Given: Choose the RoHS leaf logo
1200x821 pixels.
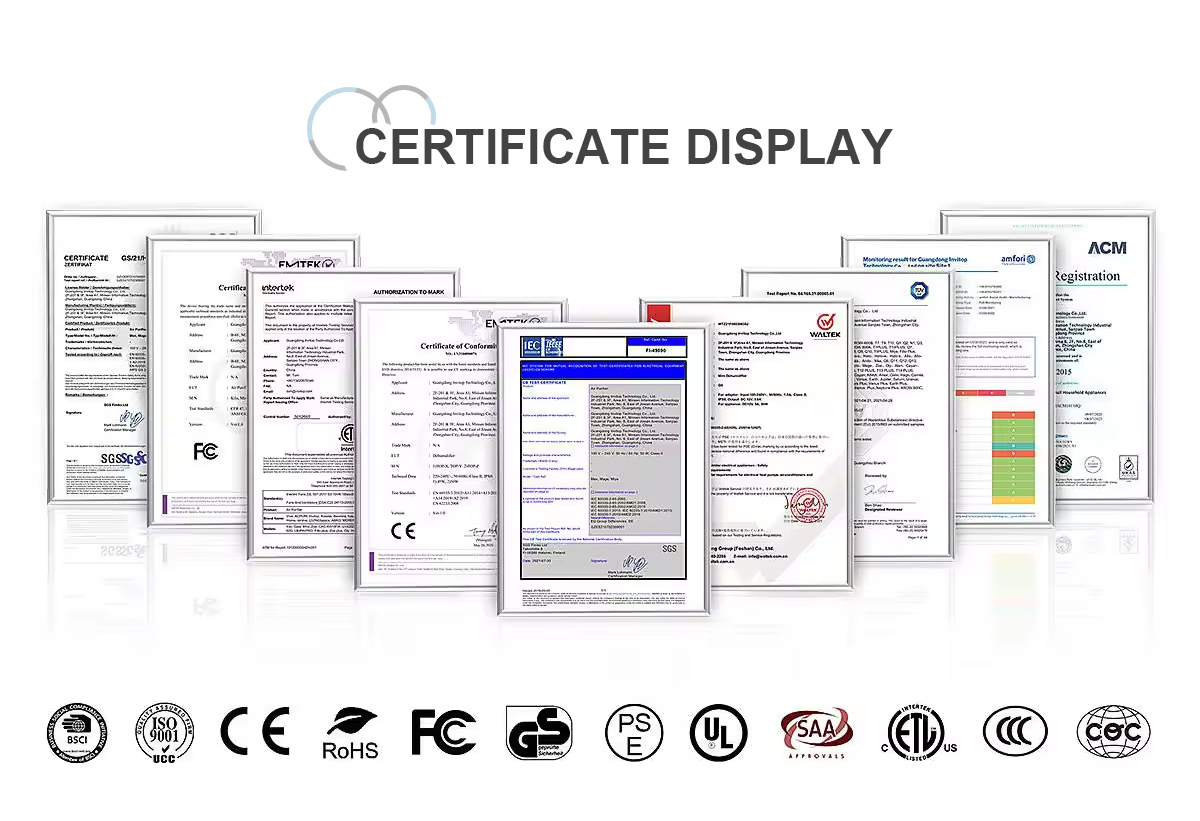Looking at the screenshot, I should pos(350,733).
